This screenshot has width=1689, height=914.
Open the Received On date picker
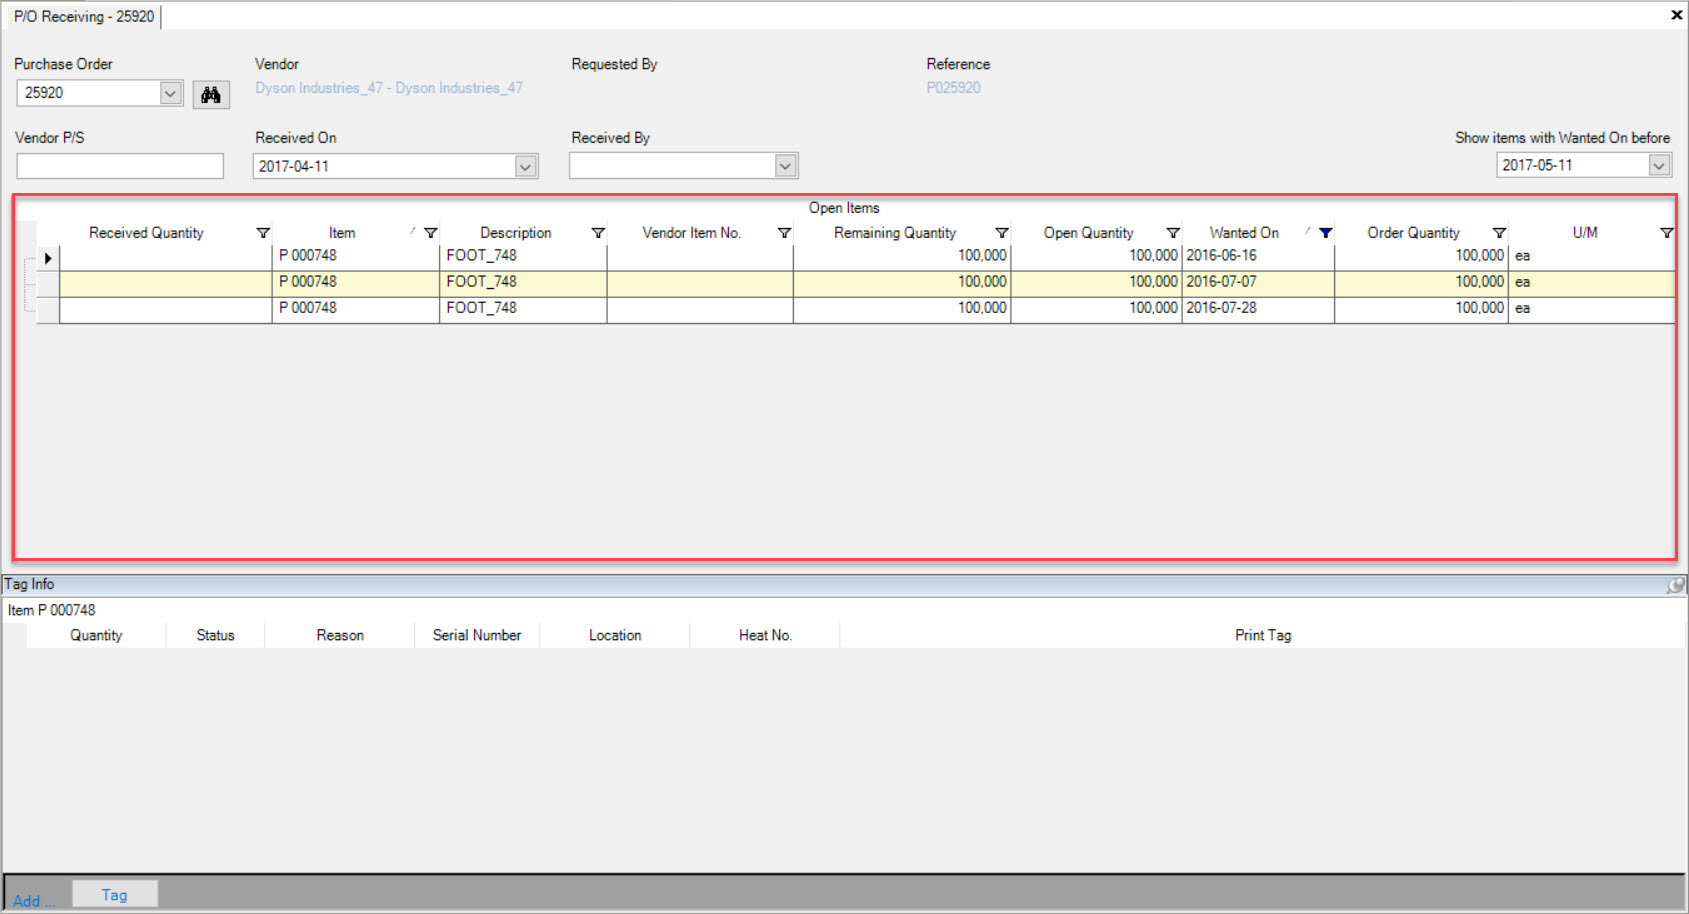point(526,166)
